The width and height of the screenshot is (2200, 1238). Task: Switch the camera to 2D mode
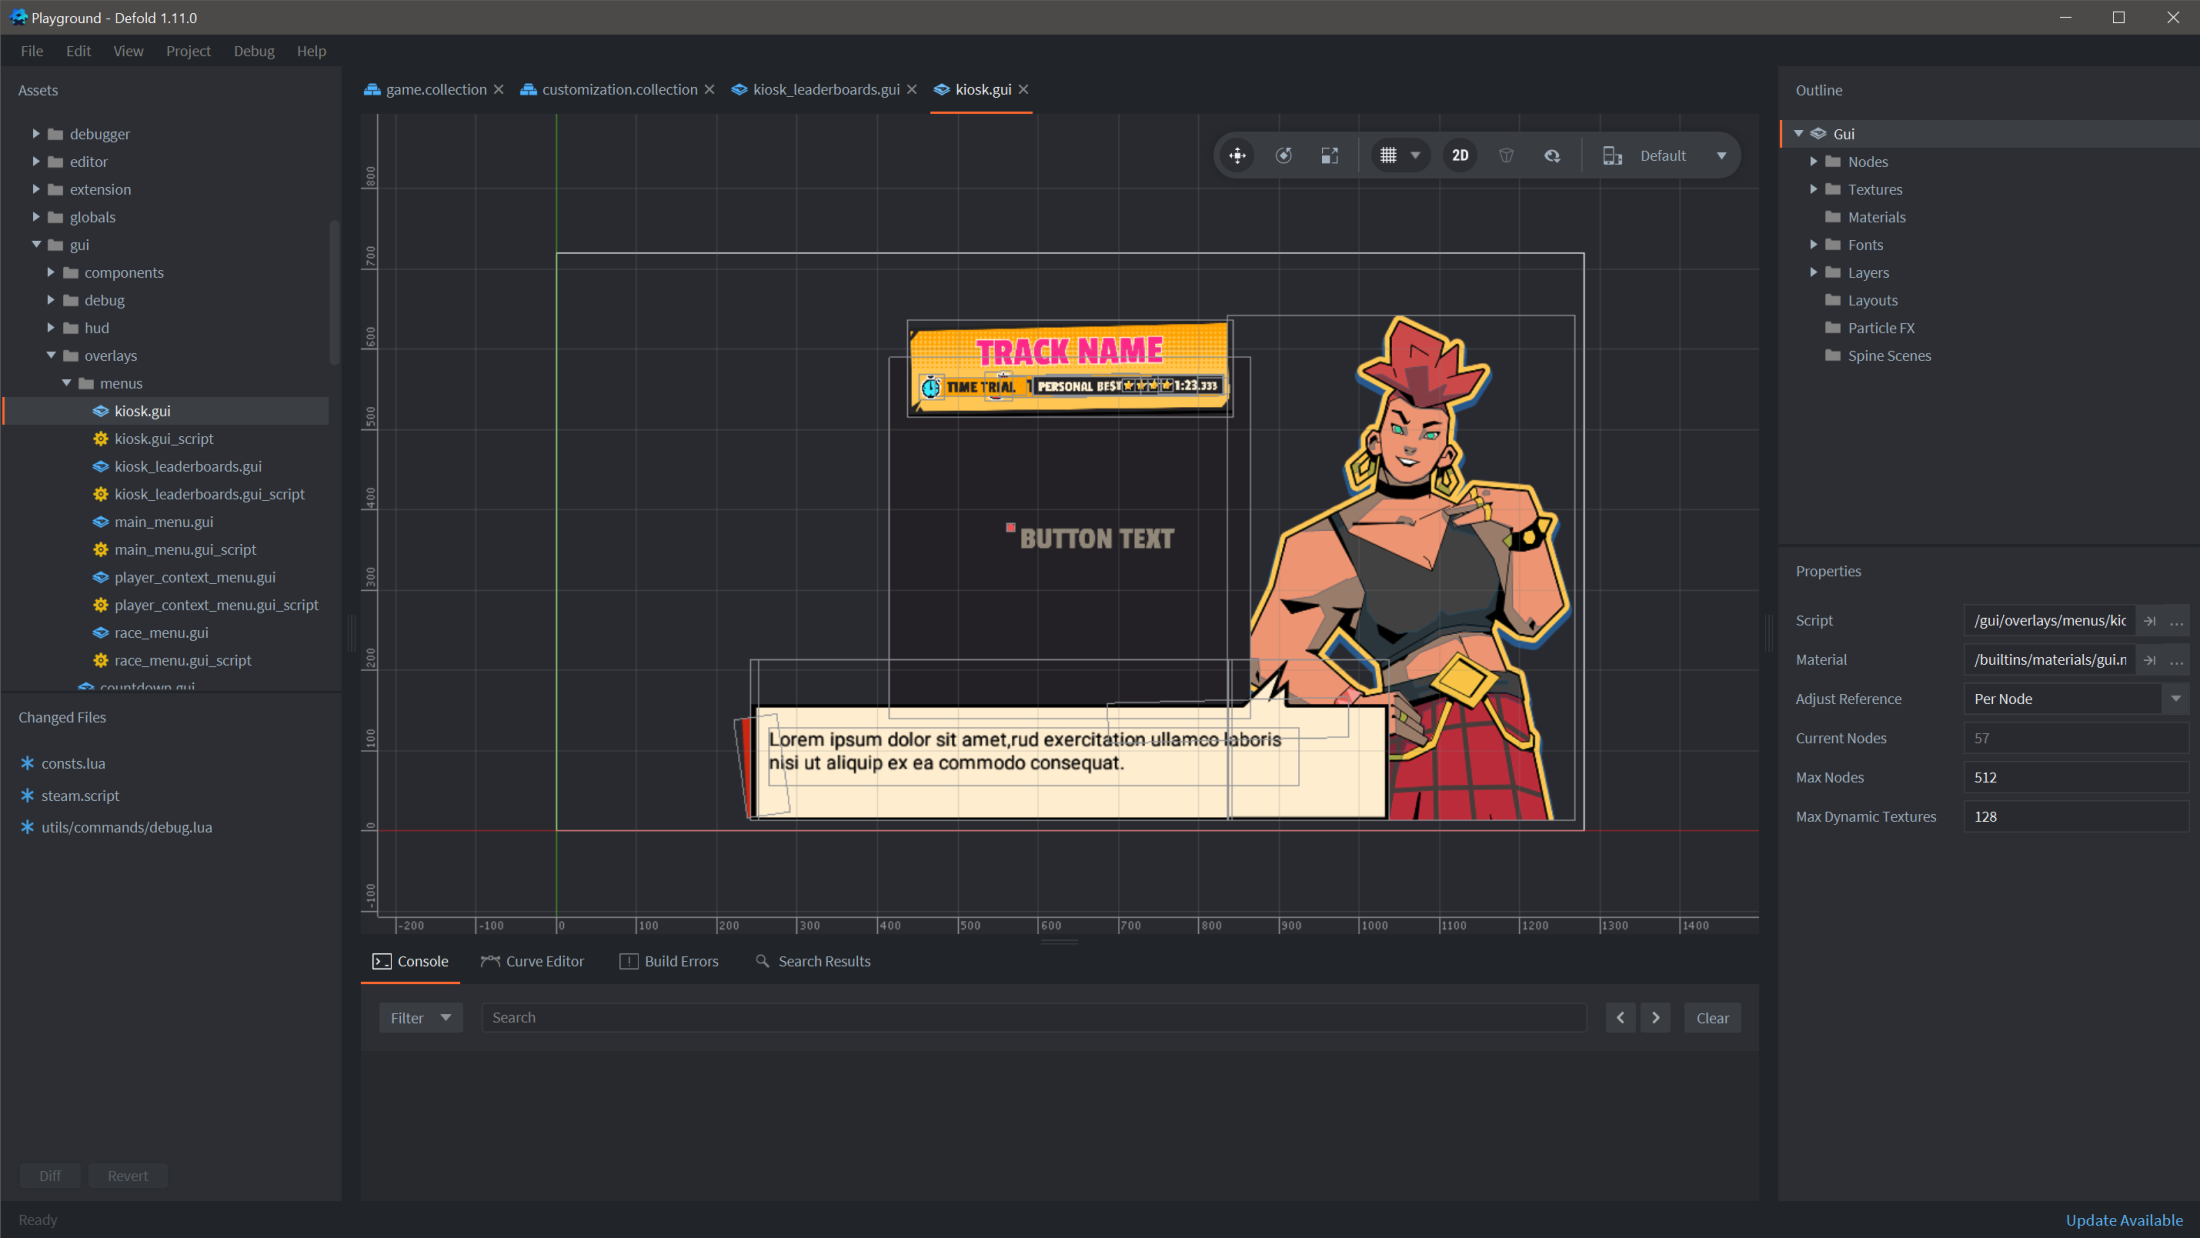click(1459, 155)
